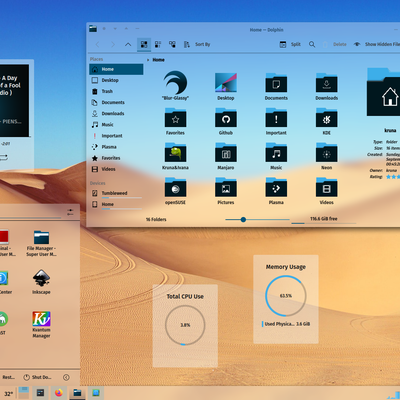400x400 pixels.
Task: Open the terminal-like app in the taskbar
Action: click(x=40, y=393)
